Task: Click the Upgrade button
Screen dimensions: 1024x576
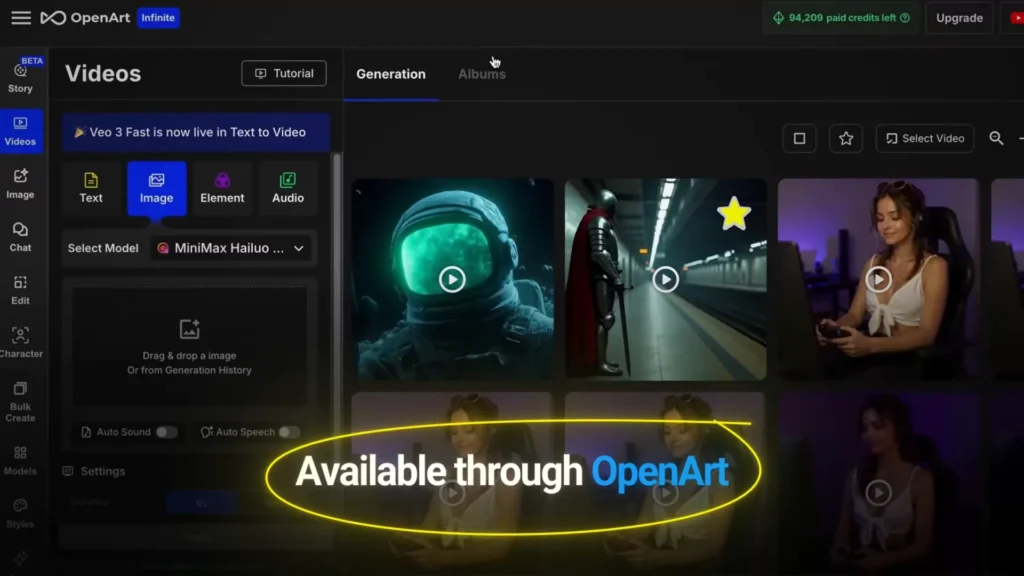Action: click(958, 18)
